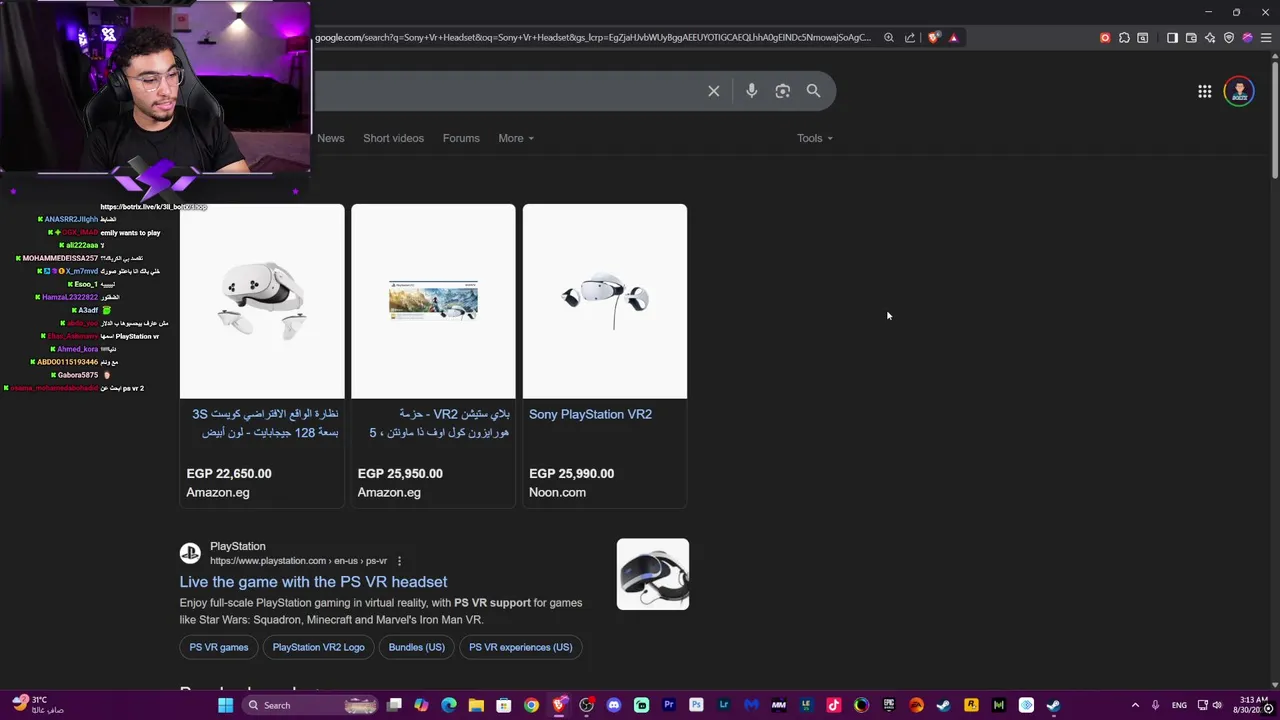The height and width of the screenshot is (720, 1280).
Task: Launch TikTok from the taskbar
Action: pos(834,705)
